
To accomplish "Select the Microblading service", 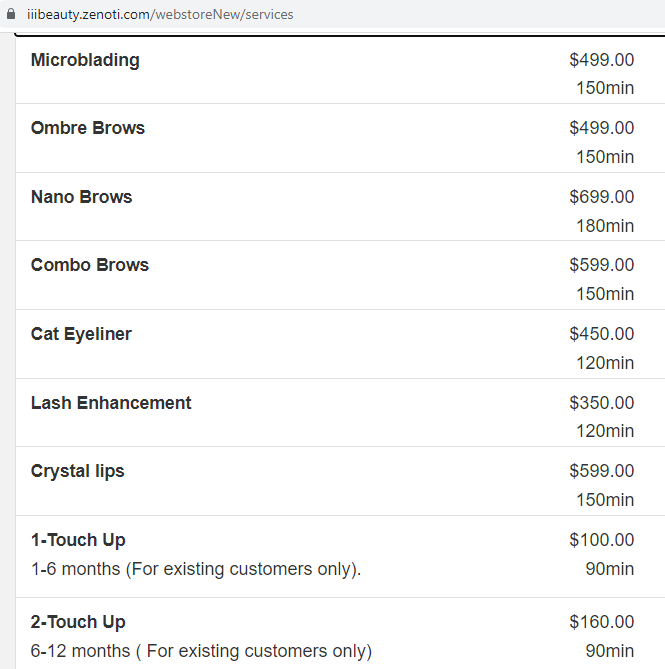I will tap(85, 60).
